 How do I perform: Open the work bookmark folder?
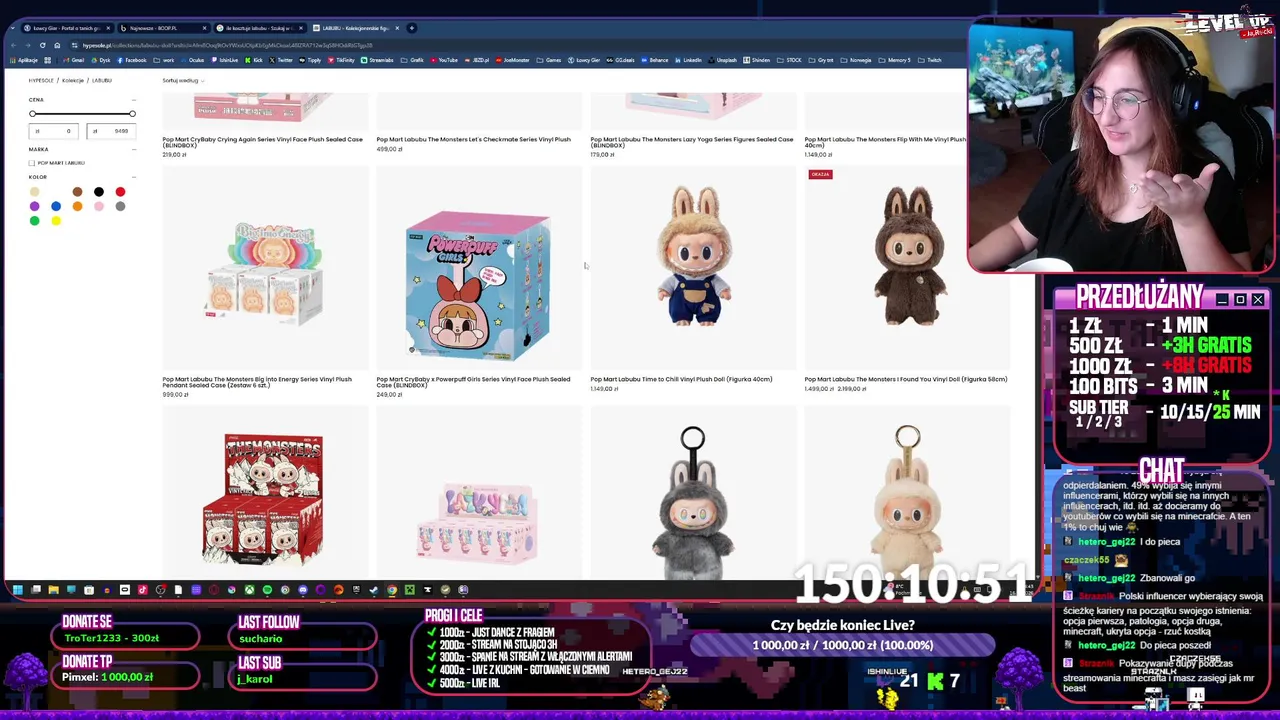[x=165, y=60]
